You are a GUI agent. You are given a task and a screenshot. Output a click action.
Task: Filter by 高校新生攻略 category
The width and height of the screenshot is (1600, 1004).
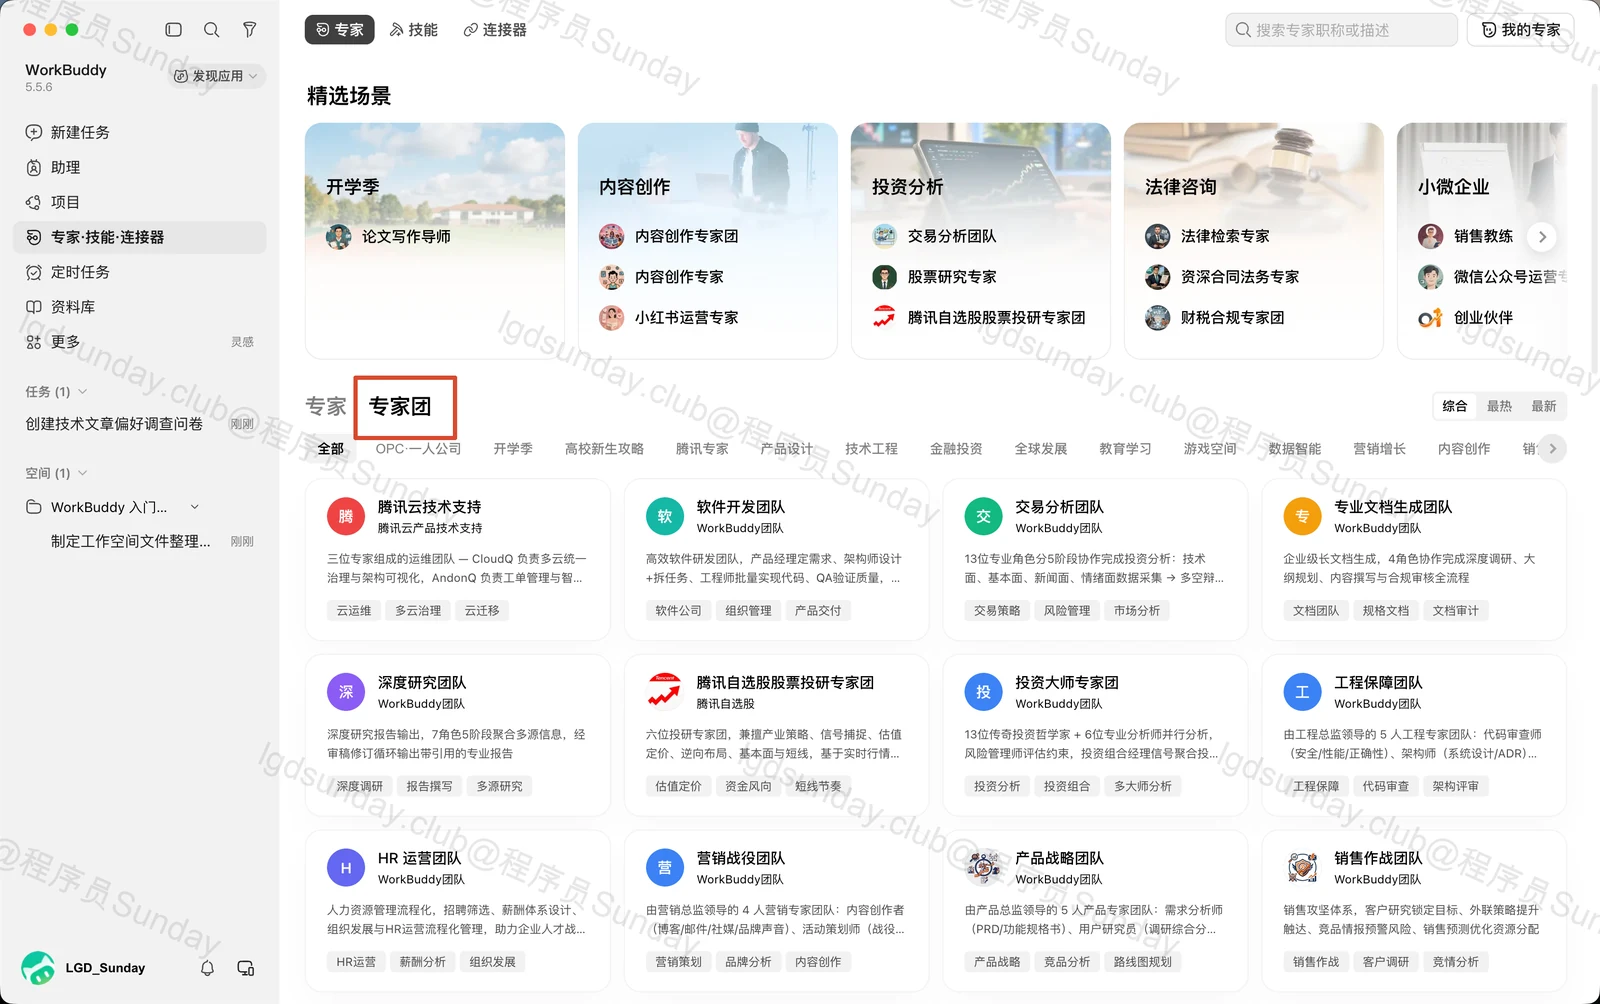[604, 449]
